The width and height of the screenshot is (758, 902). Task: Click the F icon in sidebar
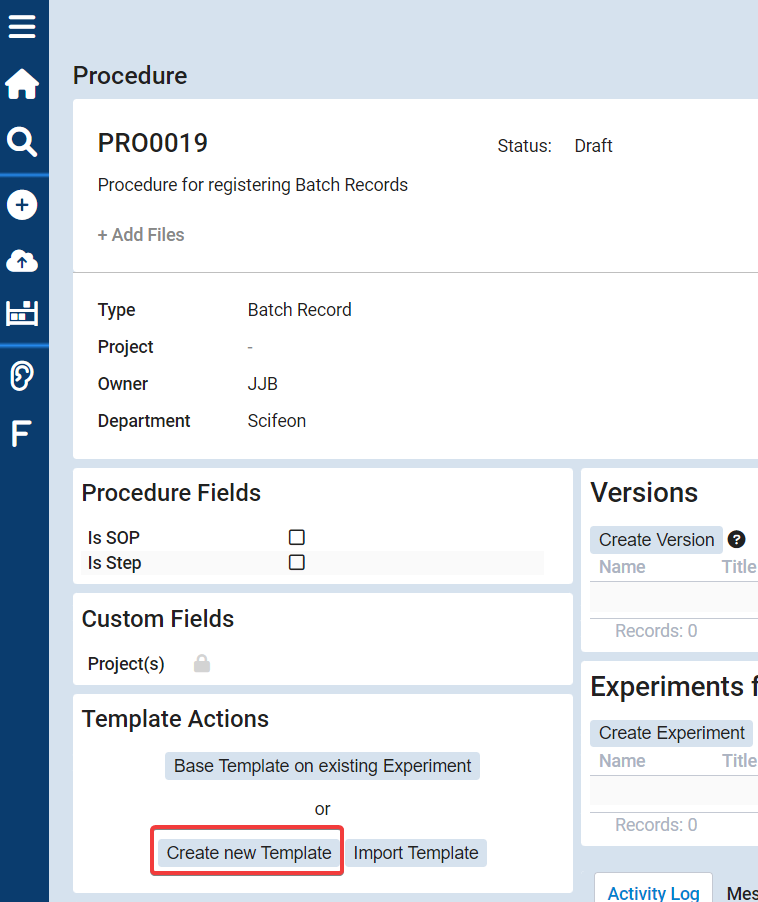21,434
